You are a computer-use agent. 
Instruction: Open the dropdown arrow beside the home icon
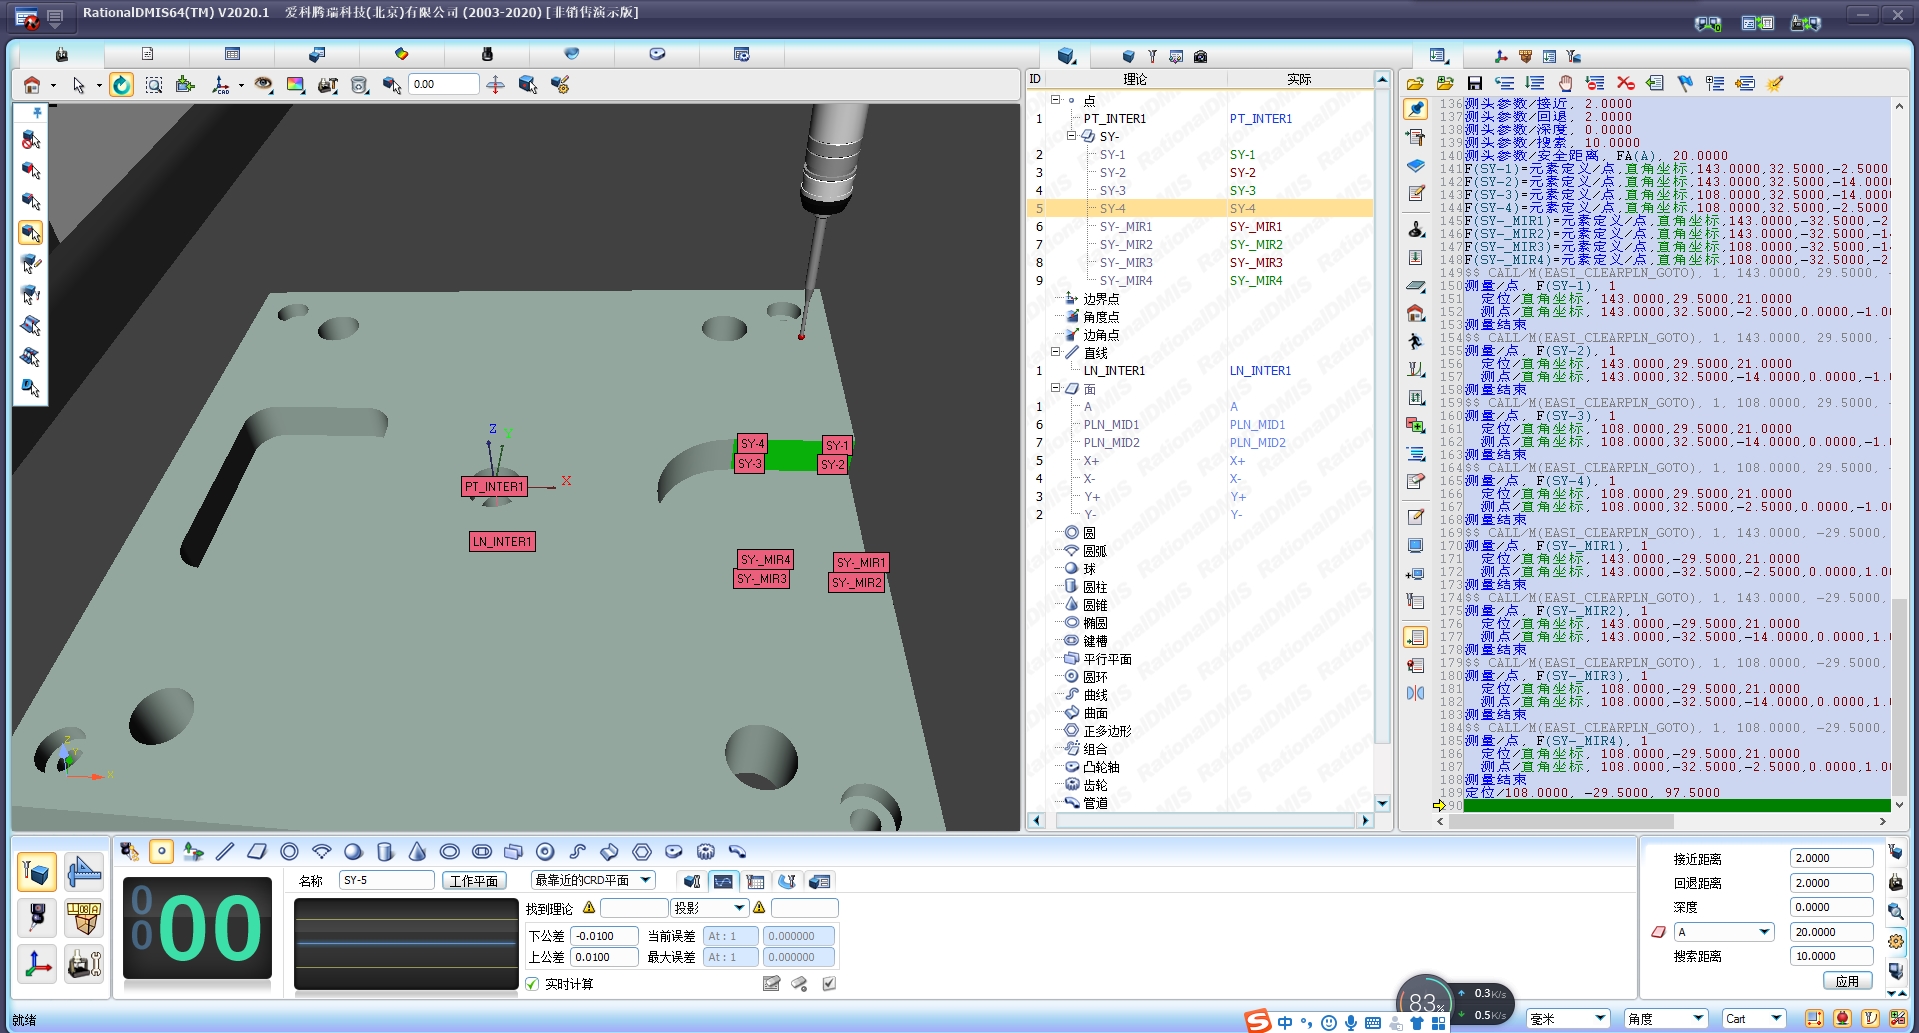tap(53, 86)
